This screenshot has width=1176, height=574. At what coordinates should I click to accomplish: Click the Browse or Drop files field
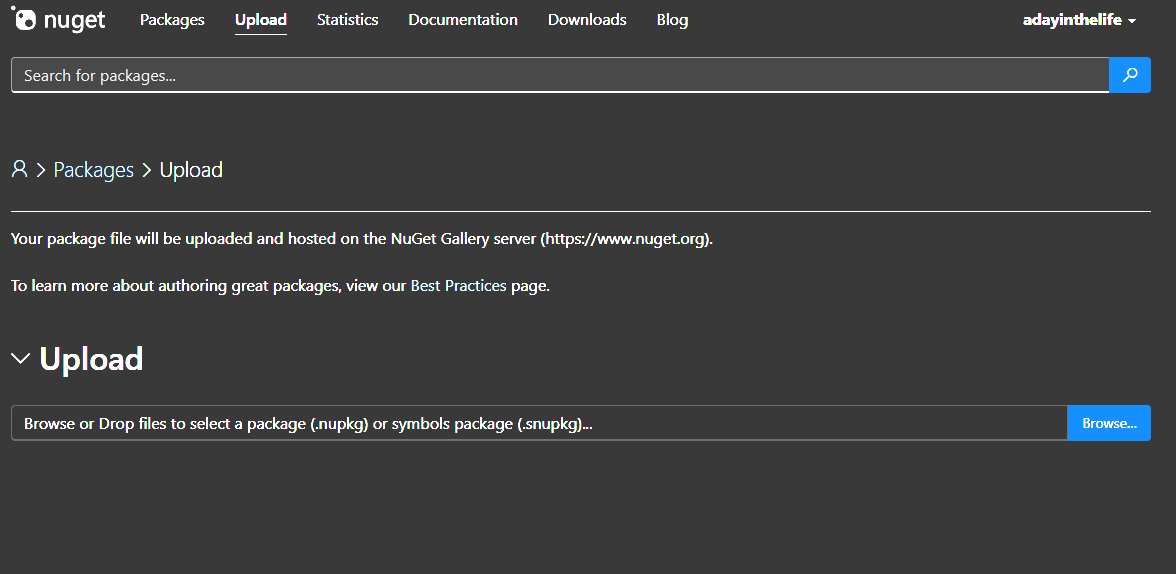tap(539, 423)
